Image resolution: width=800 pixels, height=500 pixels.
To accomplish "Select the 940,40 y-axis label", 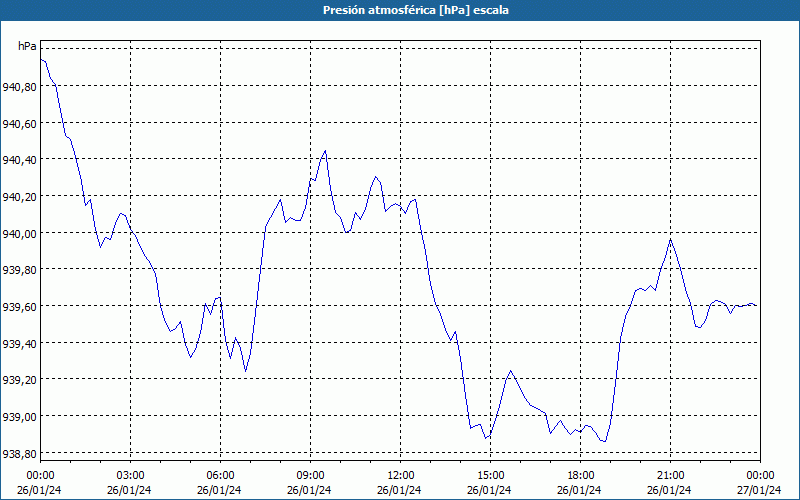I will (x=19, y=160).
